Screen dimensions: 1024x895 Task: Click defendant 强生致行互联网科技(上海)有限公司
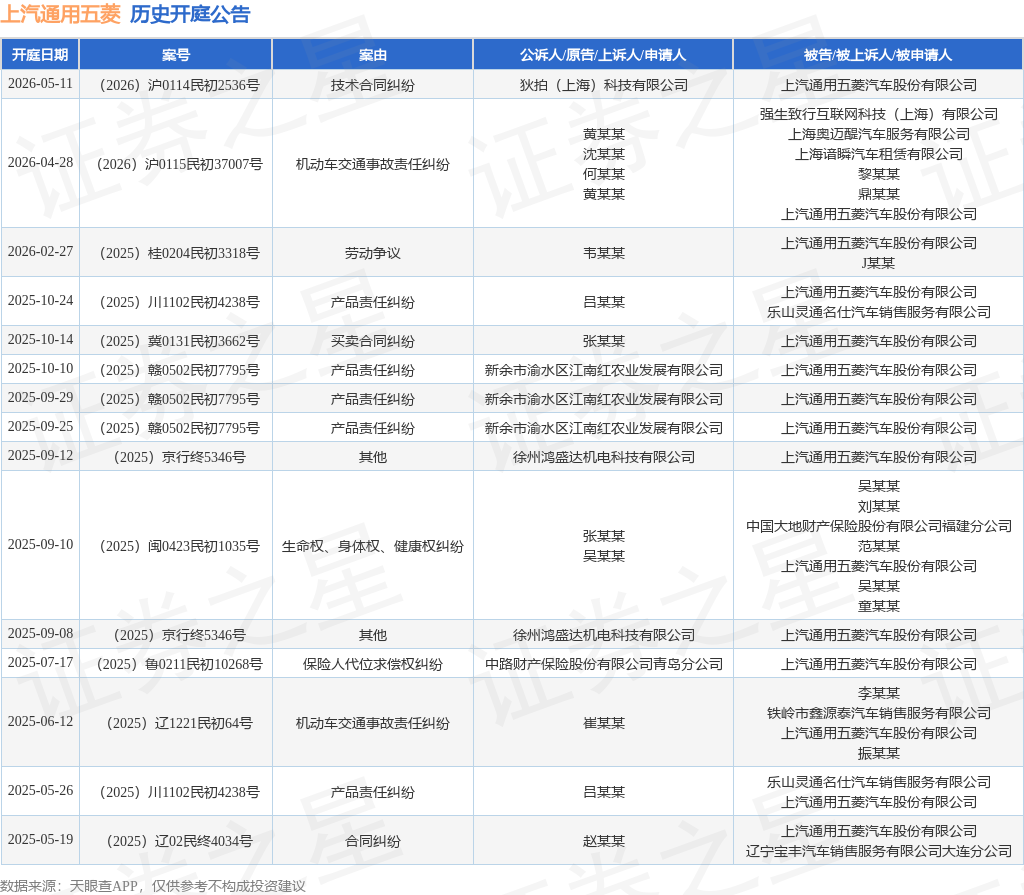pyautogui.click(x=878, y=114)
